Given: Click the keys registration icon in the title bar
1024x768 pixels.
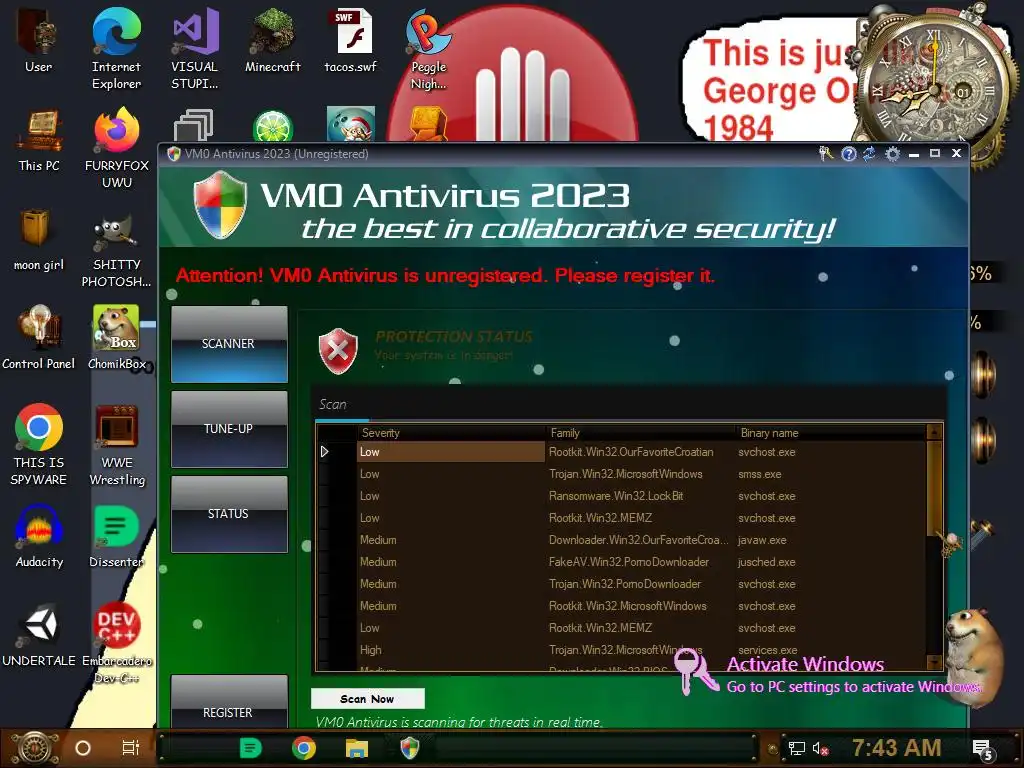Looking at the screenshot, I should 826,154.
